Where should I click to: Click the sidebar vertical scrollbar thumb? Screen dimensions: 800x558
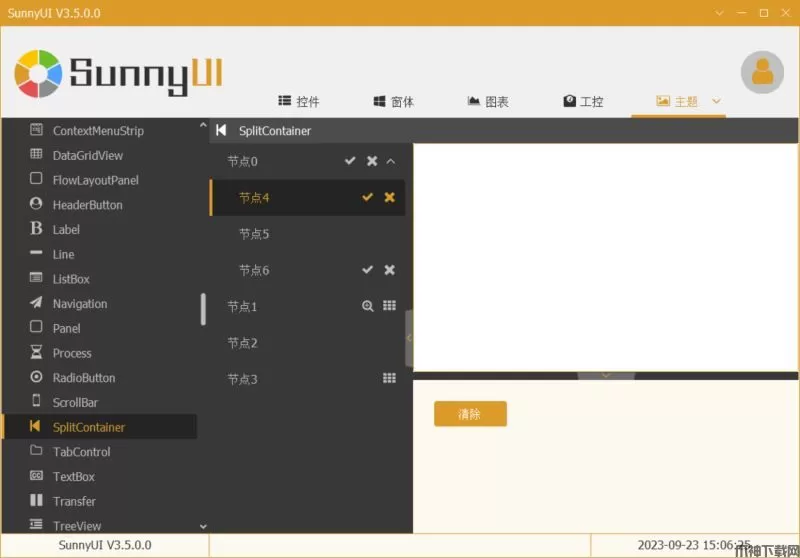(x=204, y=309)
